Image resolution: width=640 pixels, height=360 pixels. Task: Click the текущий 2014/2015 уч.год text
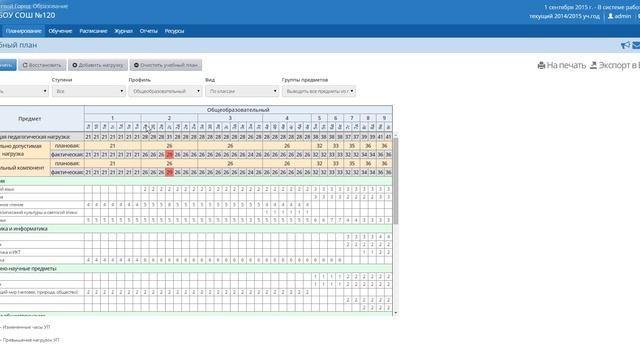tap(564, 16)
